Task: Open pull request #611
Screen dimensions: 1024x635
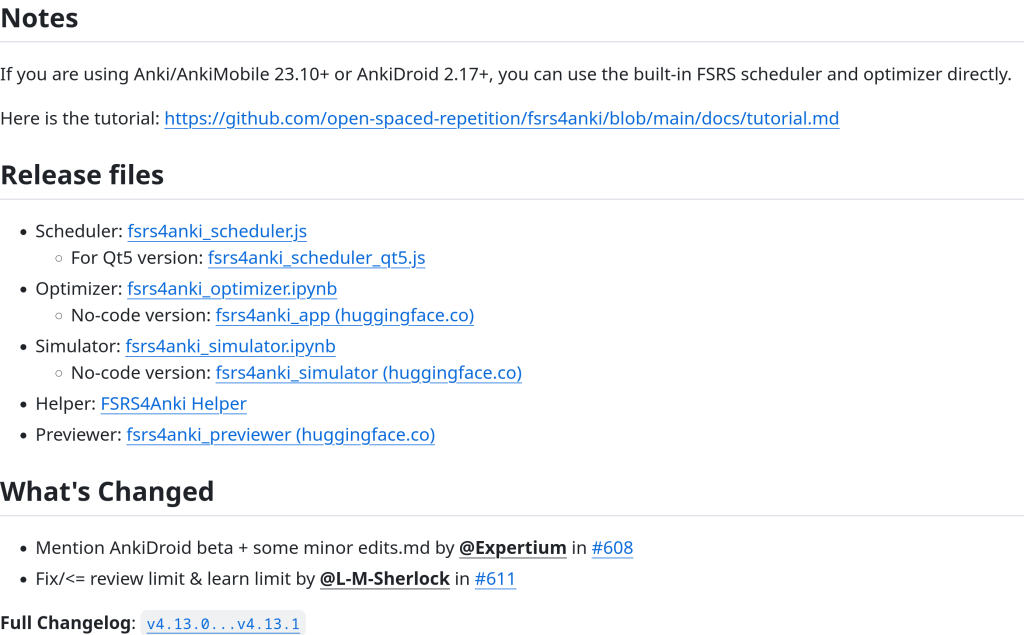Action: (x=495, y=579)
